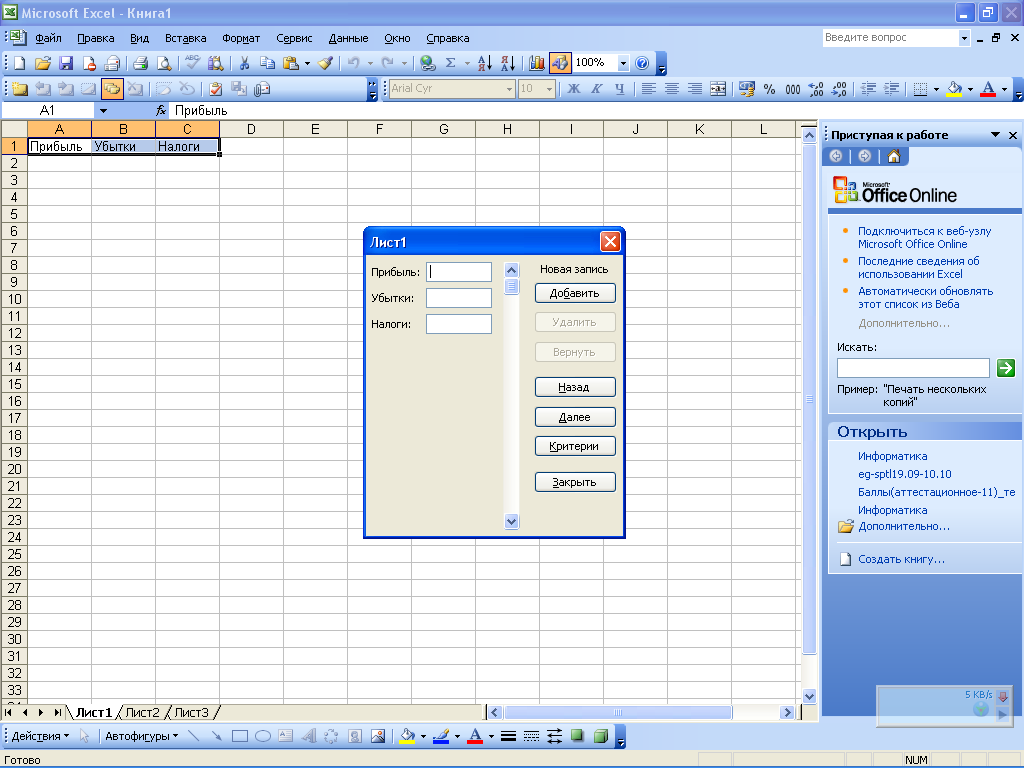
Task: Click the New workbook icon in toolbar
Action: point(20,63)
